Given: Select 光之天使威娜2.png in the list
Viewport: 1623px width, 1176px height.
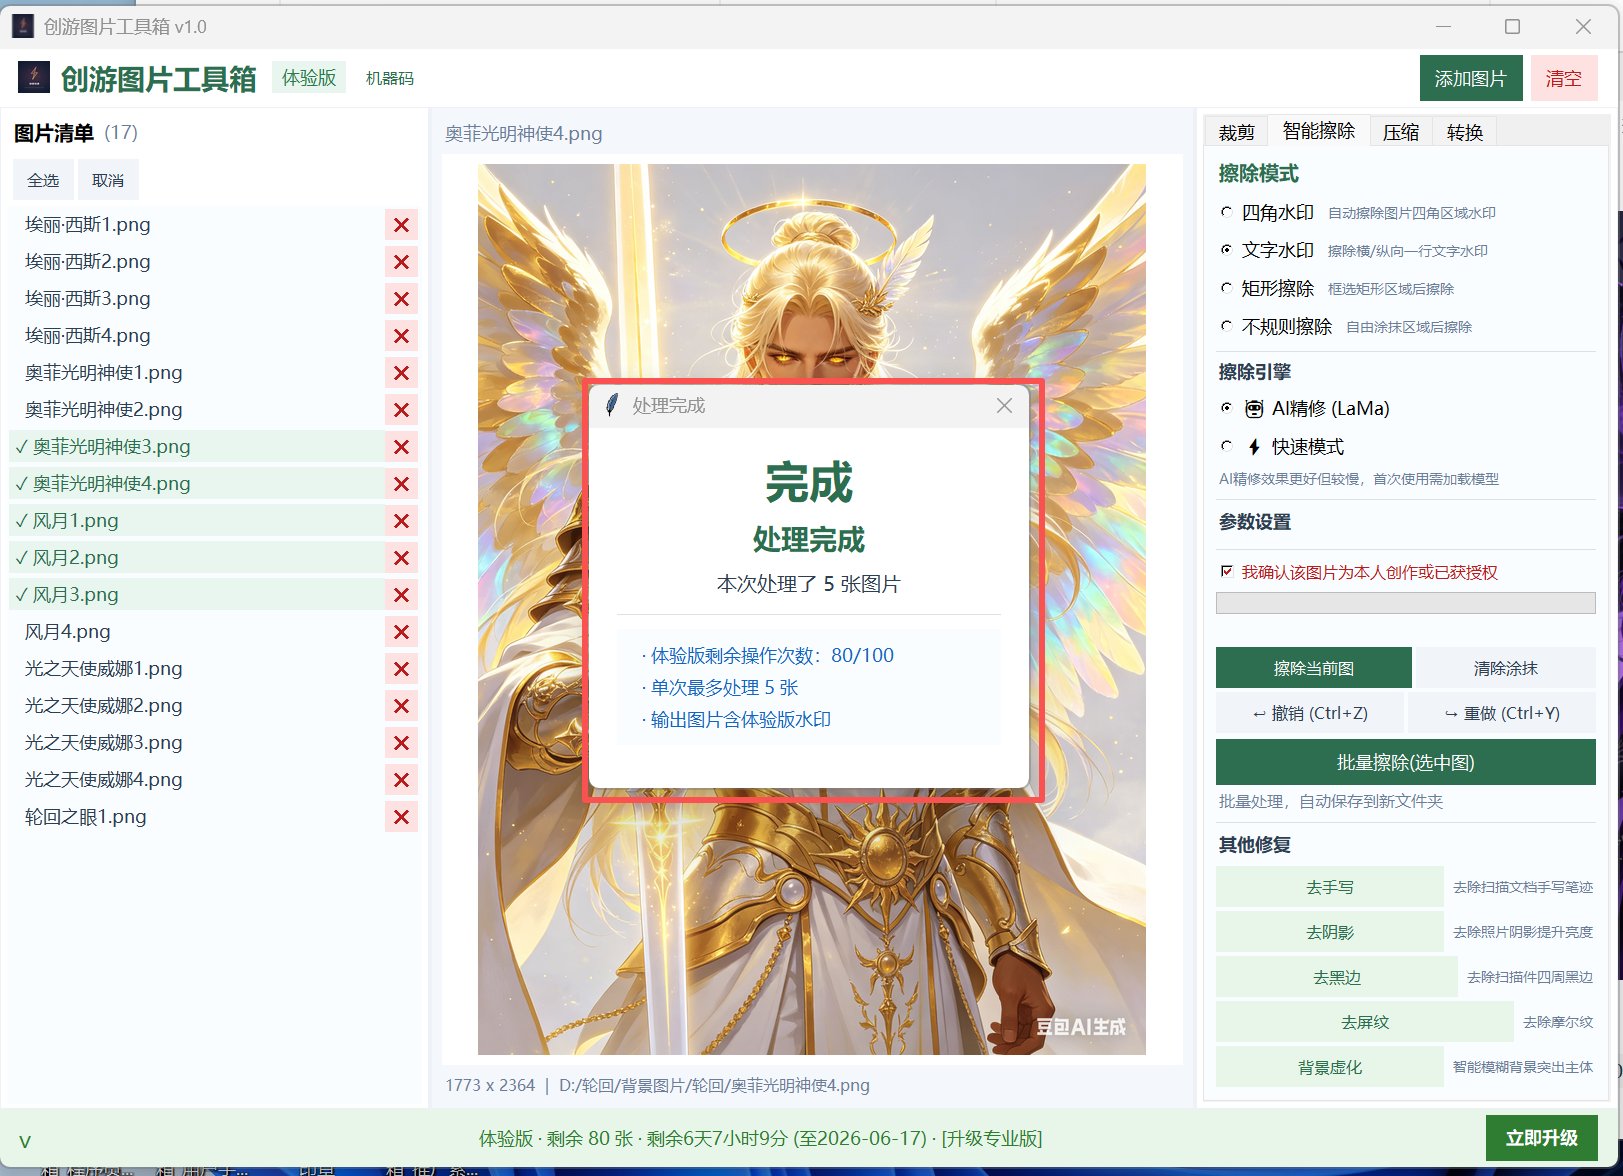Looking at the screenshot, I should pyautogui.click(x=197, y=706).
